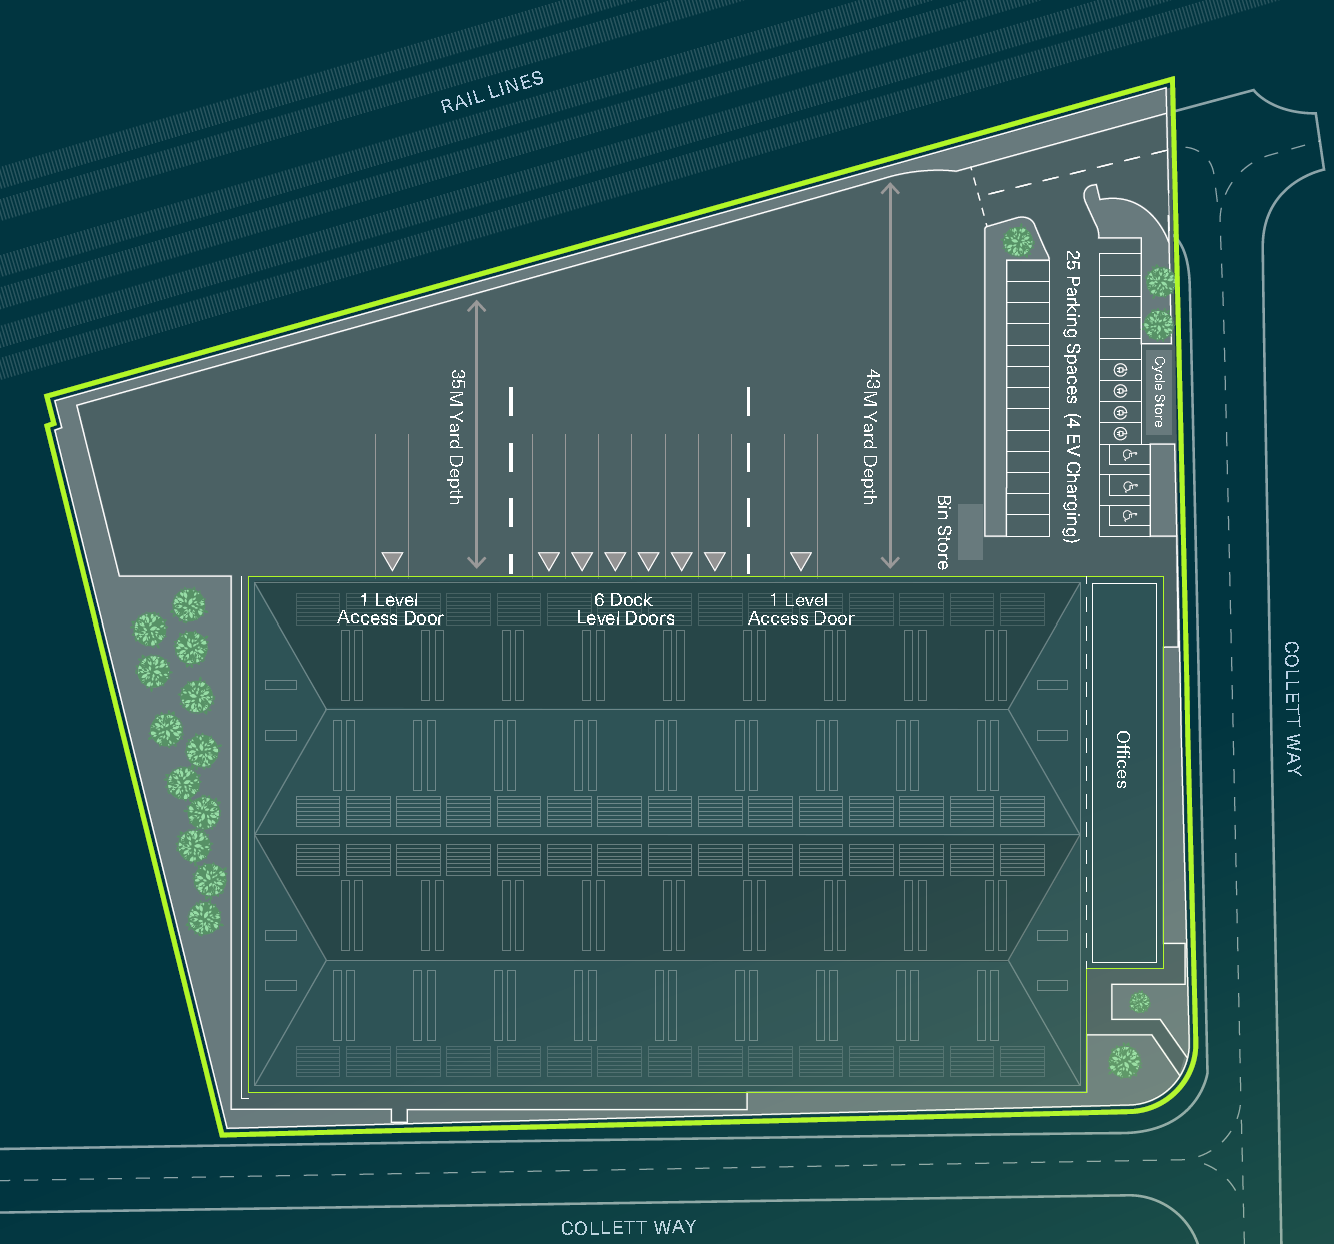The image size is (1334, 1244).
Task: Select the left "1 Level Access Door" label
Action: pos(390,609)
